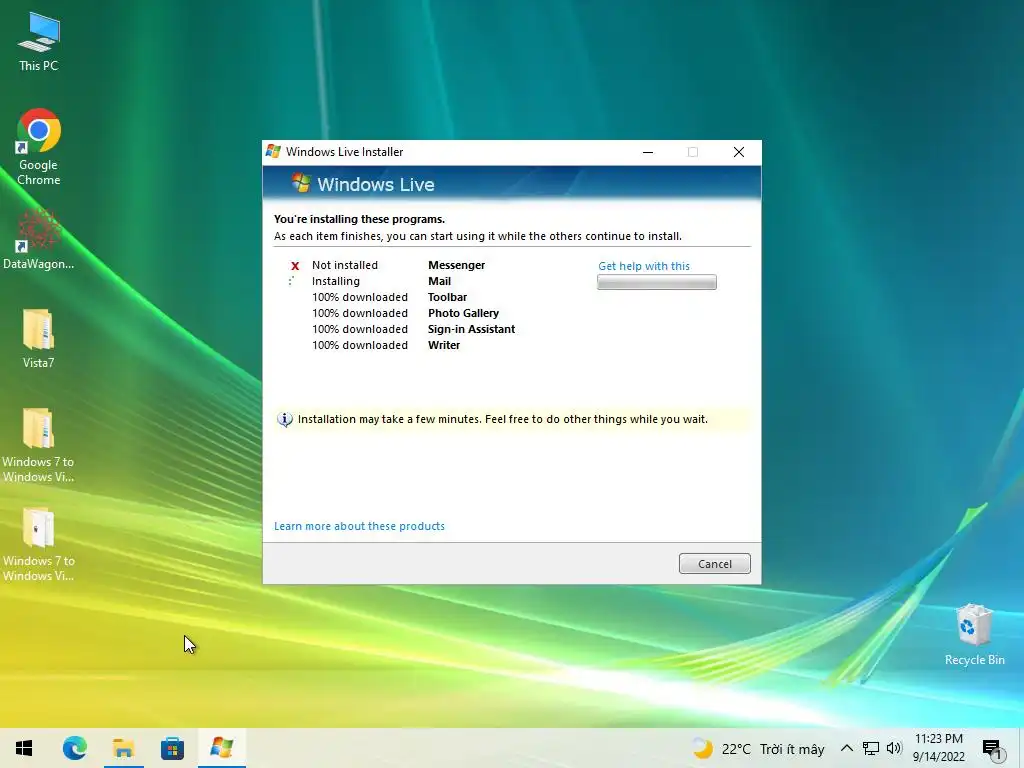Open This PC desktop icon
Image resolution: width=1024 pixels, height=768 pixels.
(x=39, y=42)
